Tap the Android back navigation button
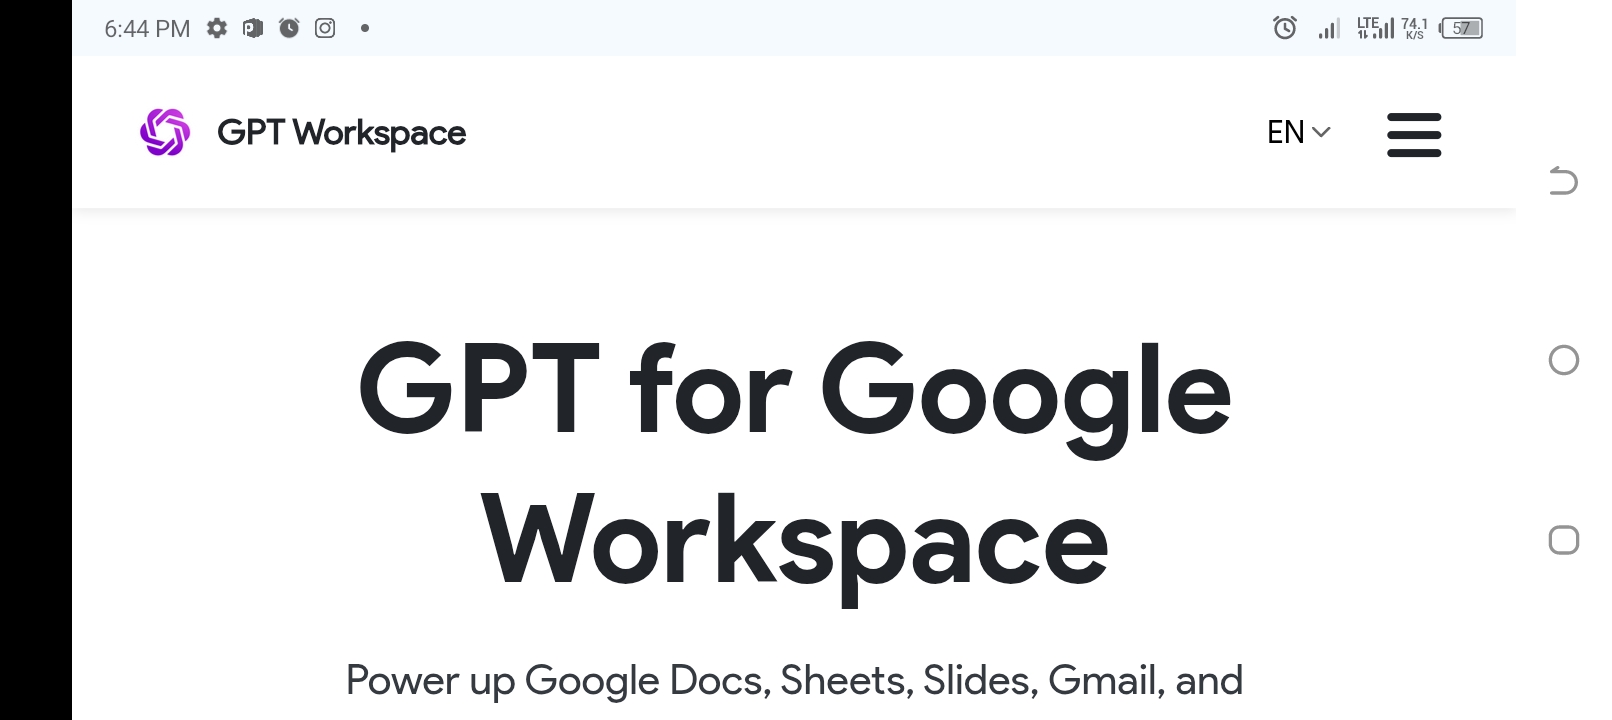 pos(1563,181)
